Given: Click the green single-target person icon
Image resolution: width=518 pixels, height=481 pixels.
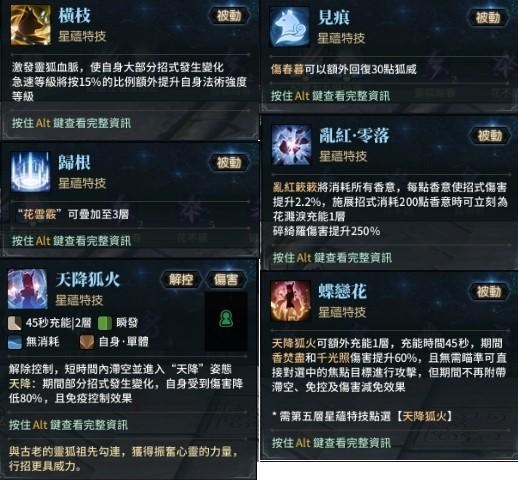Looking at the screenshot, I should [226, 319].
